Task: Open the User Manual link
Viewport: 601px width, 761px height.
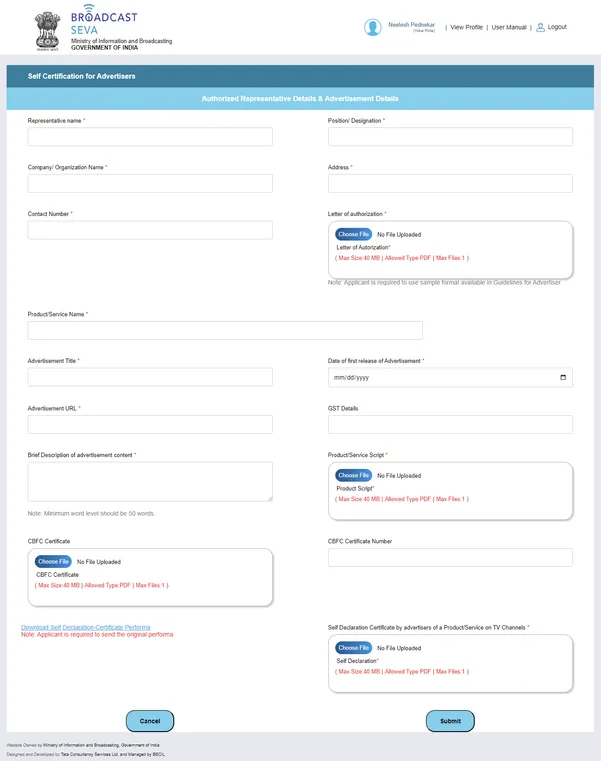Action: click(508, 27)
